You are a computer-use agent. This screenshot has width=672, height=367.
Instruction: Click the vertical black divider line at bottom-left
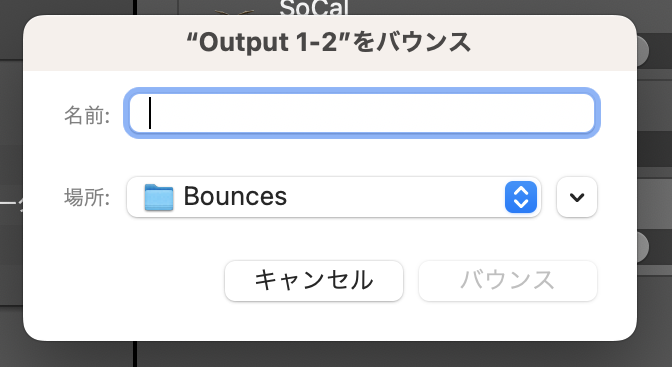click(x=135, y=354)
